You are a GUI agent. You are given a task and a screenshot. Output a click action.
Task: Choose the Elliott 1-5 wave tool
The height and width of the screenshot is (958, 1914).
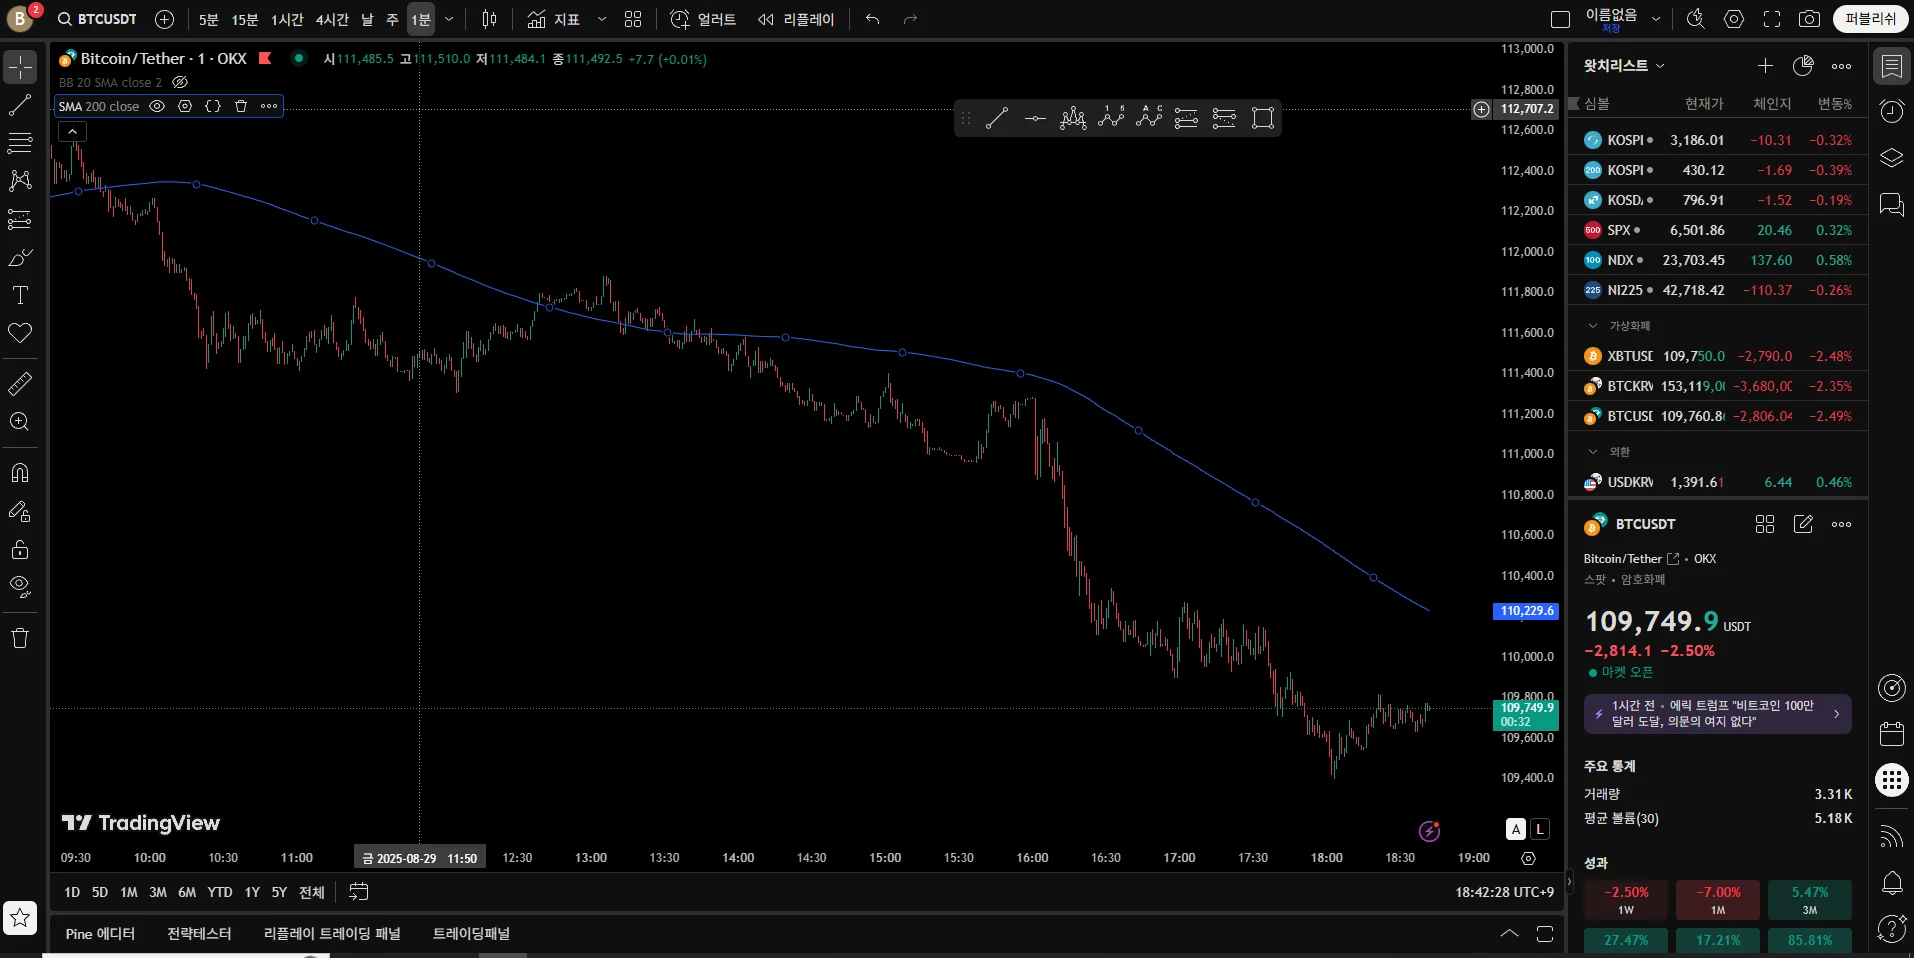tap(1111, 119)
